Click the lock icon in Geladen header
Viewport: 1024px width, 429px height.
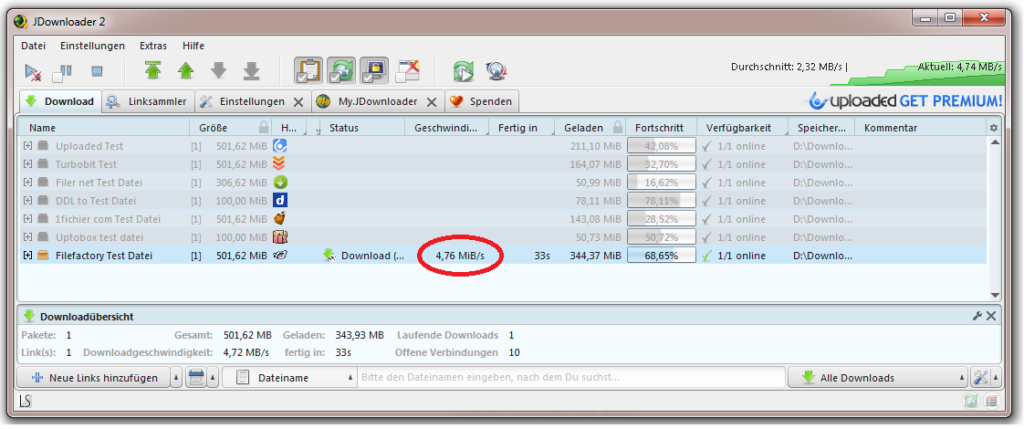(617, 127)
